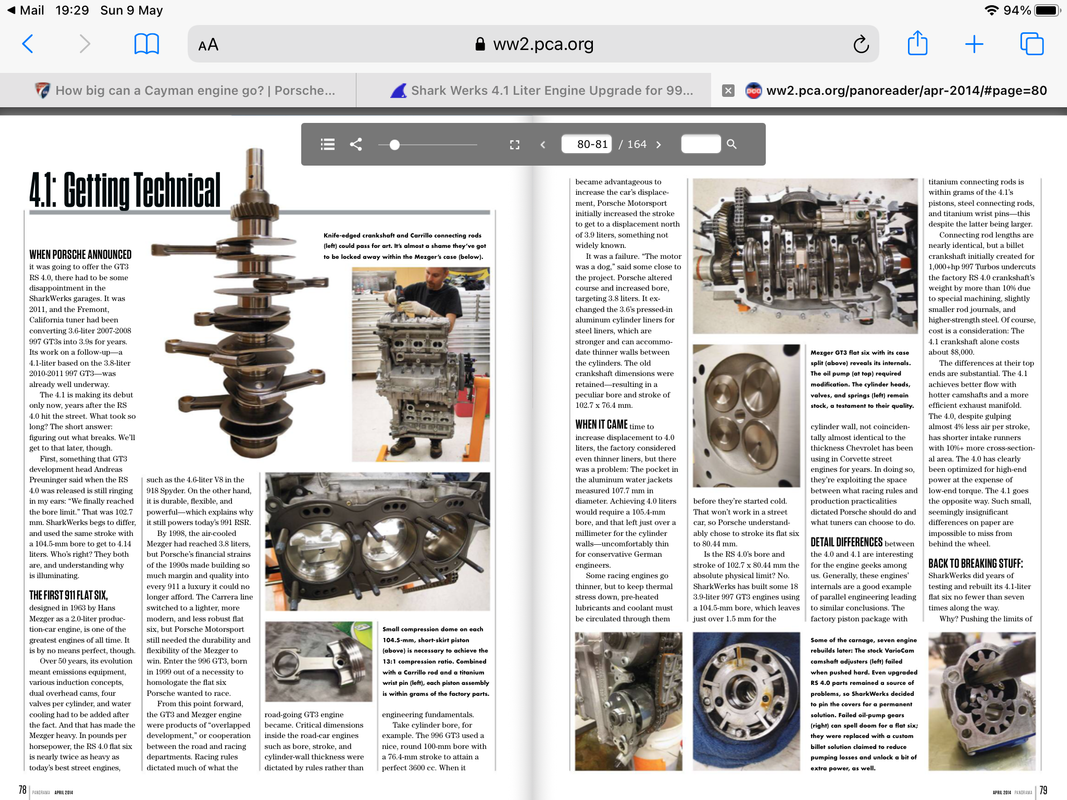Return to Mail app via back link

pos(26,10)
